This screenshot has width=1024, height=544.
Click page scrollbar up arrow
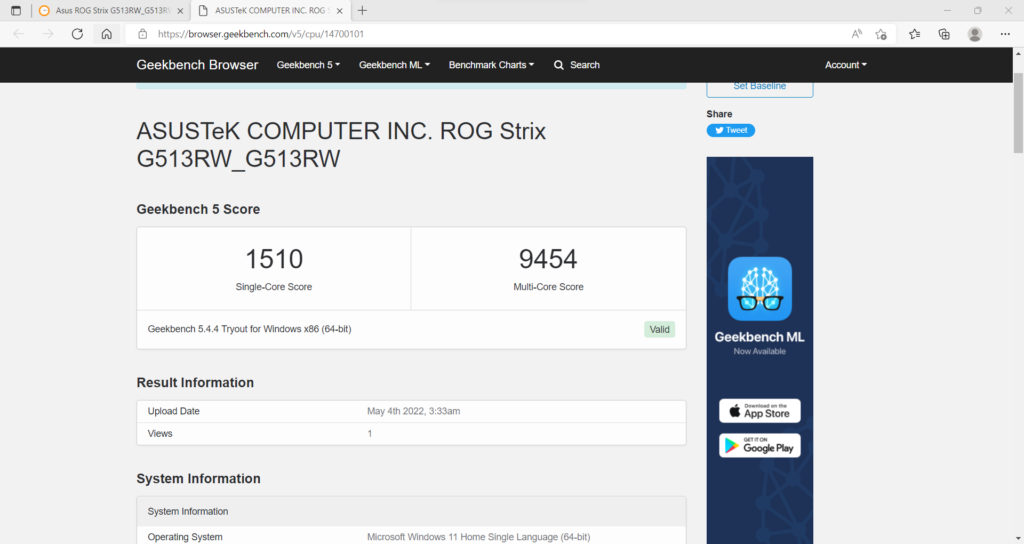click(1018, 54)
